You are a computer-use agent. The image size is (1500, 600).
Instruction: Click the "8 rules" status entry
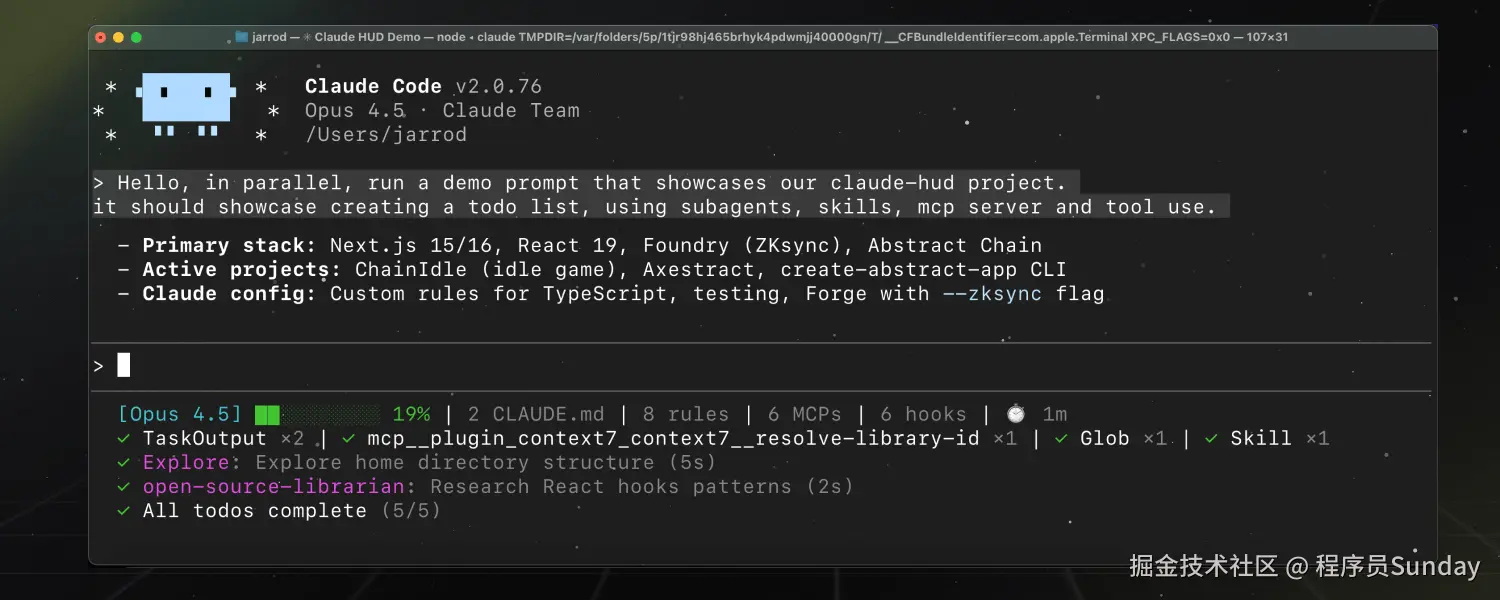[x=686, y=414]
